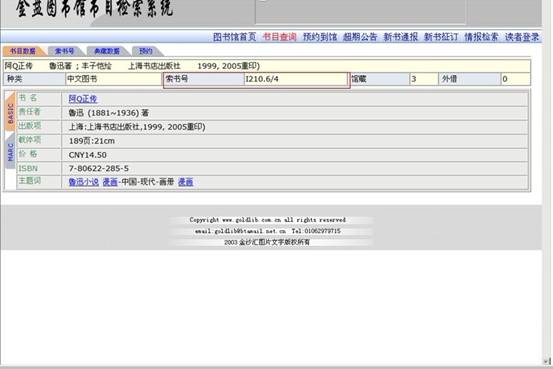Open 新书征订 from the navigation bar
Image resolution: width=553 pixels, height=369 pixels.
click(x=441, y=37)
